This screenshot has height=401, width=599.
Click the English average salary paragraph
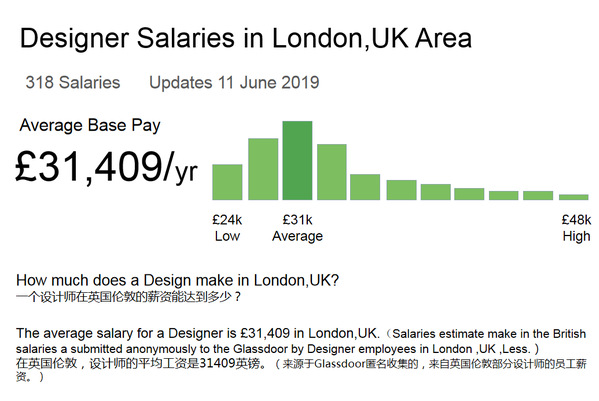point(301,341)
